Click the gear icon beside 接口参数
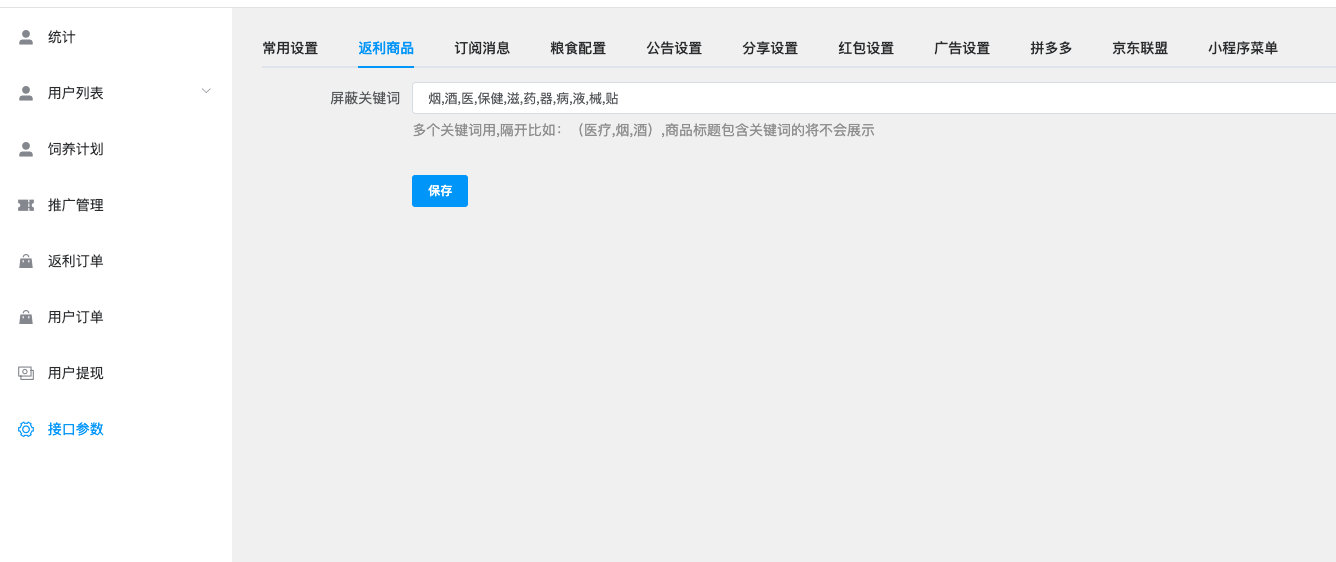Screen dimensions: 1336x562 click(x=26, y=429)
